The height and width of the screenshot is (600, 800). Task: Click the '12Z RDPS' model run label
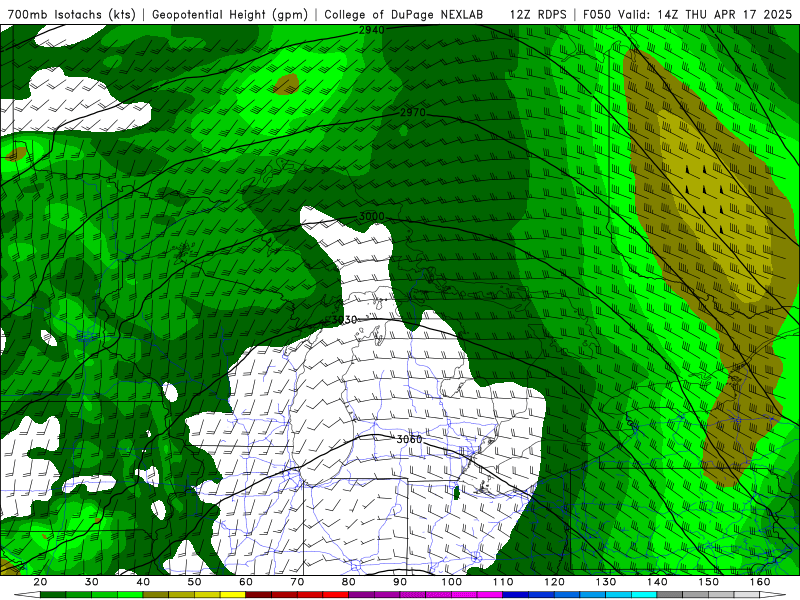[538, 14]
